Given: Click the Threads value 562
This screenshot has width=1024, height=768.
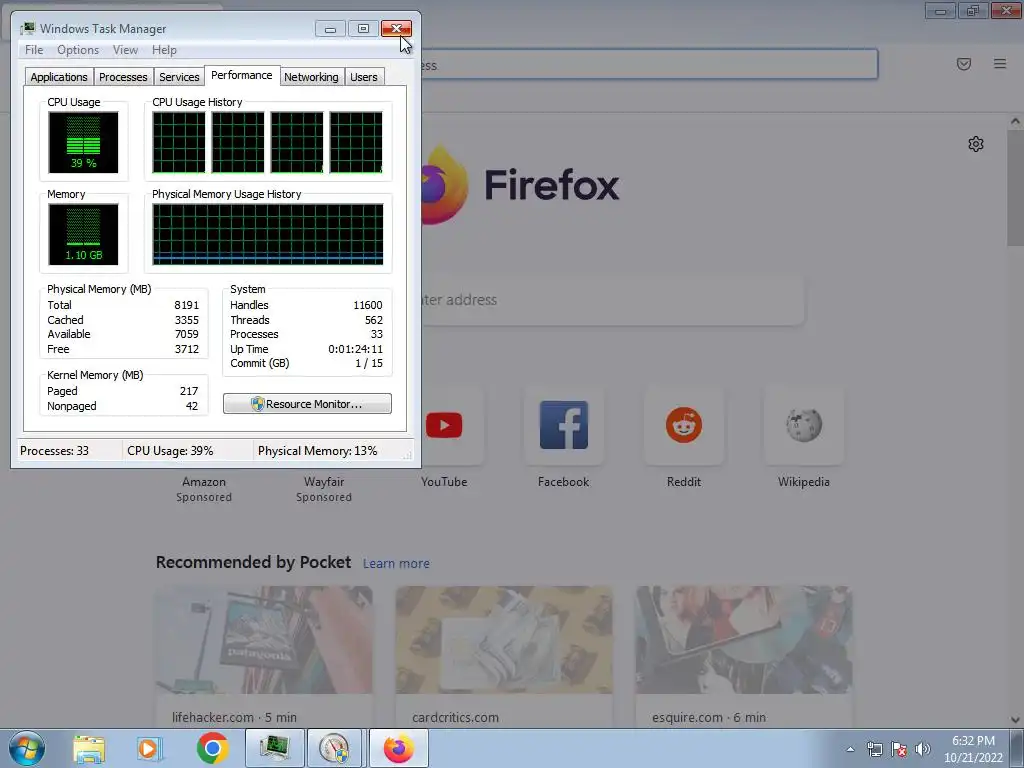Looking at the screenshot, I should (374, 320).
